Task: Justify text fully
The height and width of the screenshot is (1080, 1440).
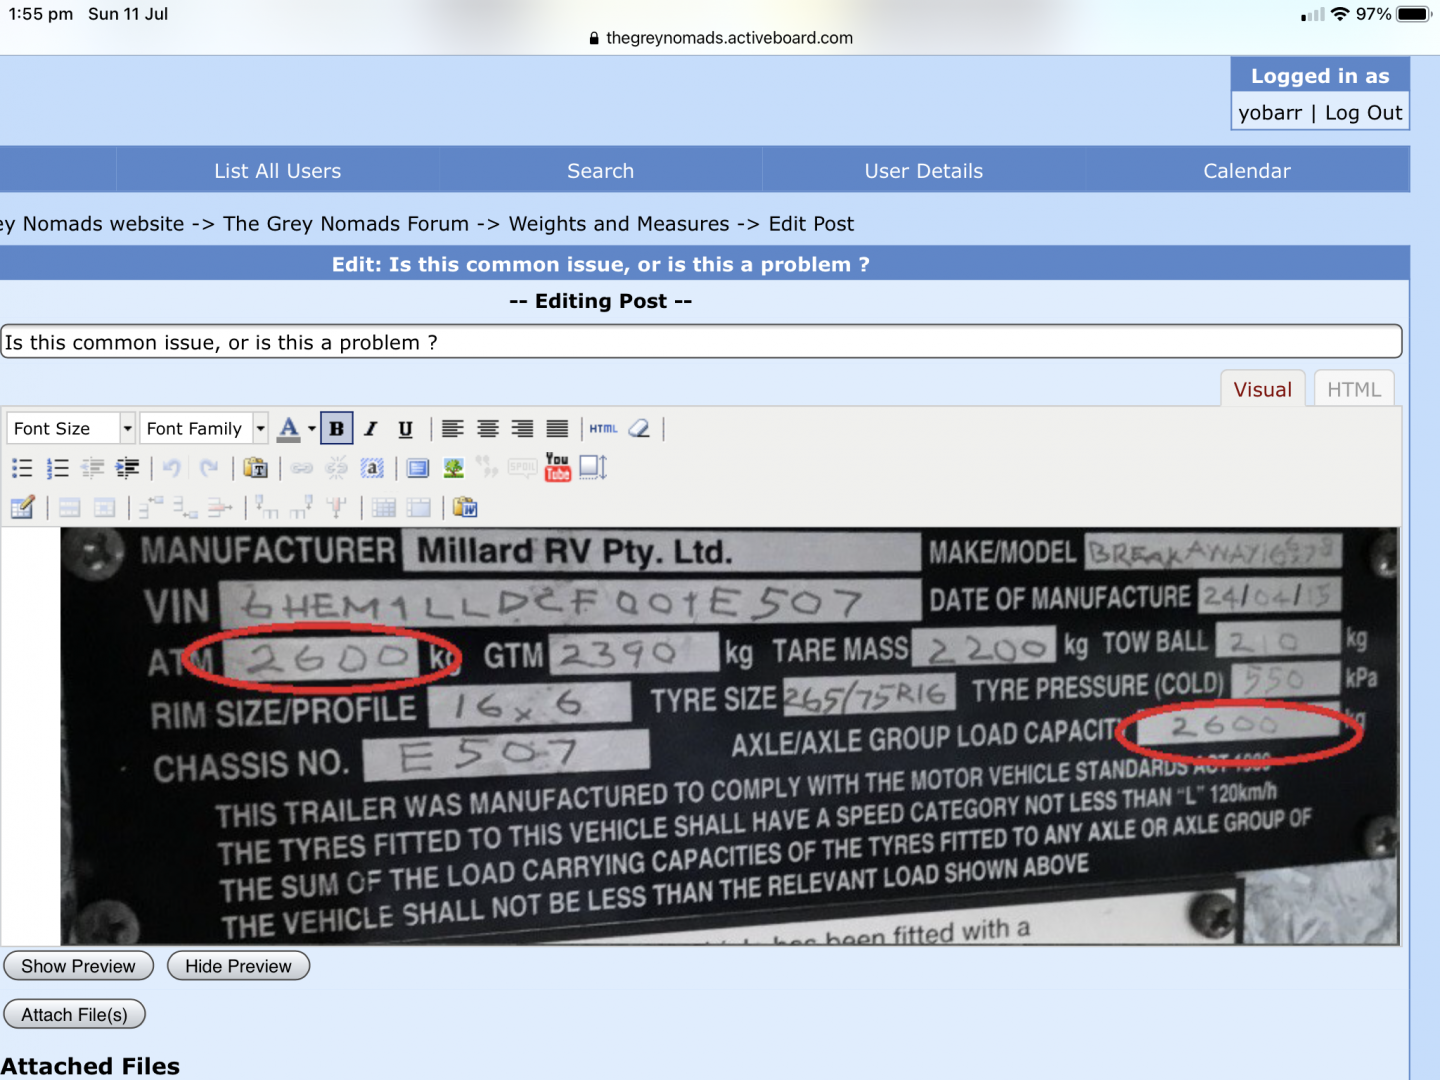Action: tap(557, 429)
